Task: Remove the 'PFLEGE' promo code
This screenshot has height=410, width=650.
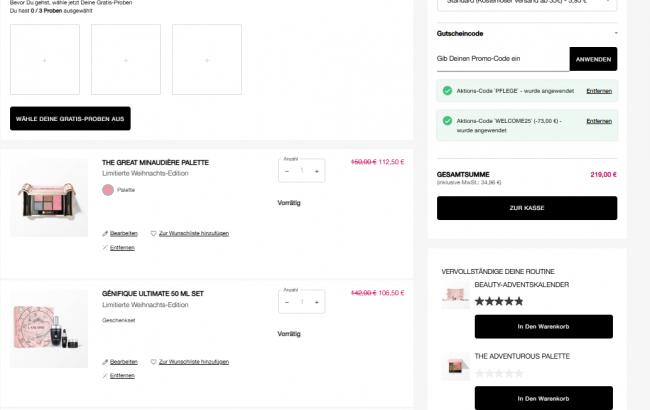Action: [x=599, y=91]
